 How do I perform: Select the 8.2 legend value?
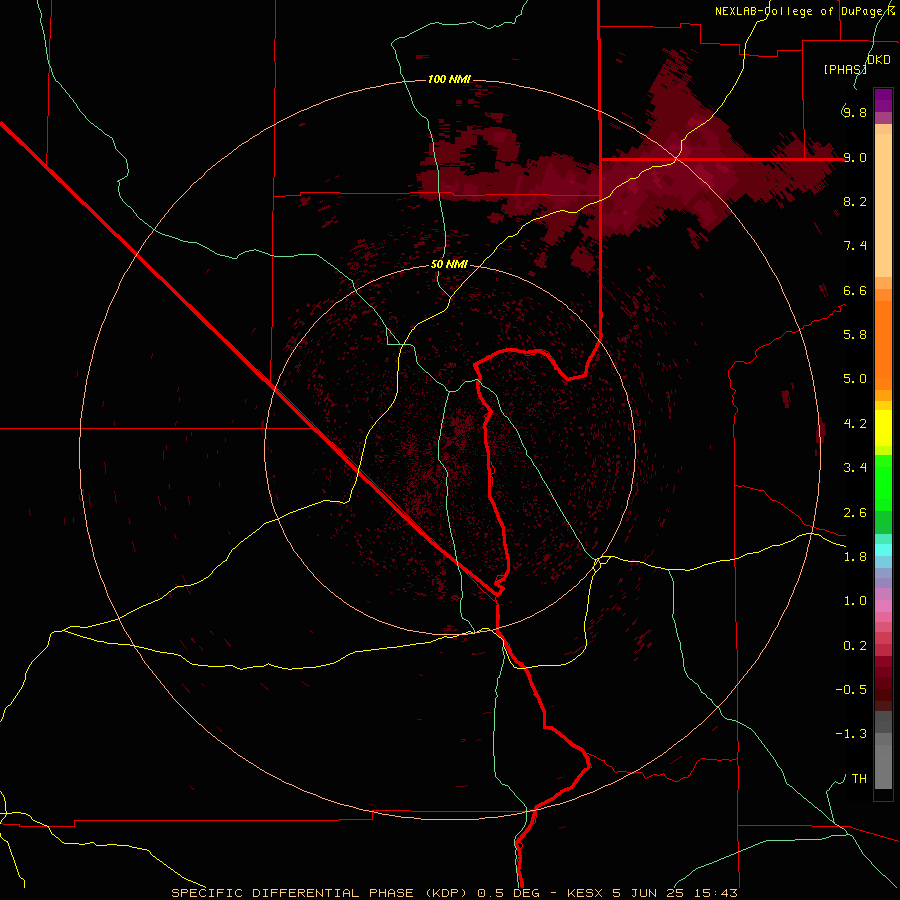[855, 201]
